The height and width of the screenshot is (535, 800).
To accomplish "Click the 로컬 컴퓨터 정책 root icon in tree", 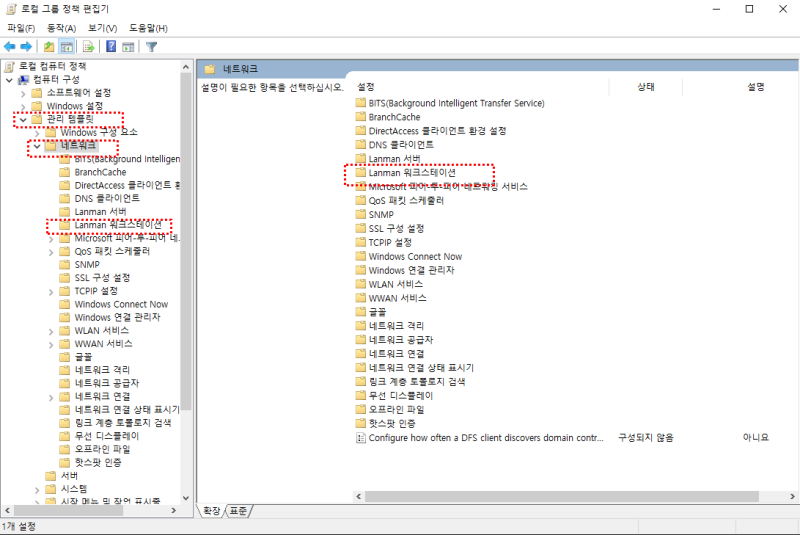I will (x=10, y=66).
